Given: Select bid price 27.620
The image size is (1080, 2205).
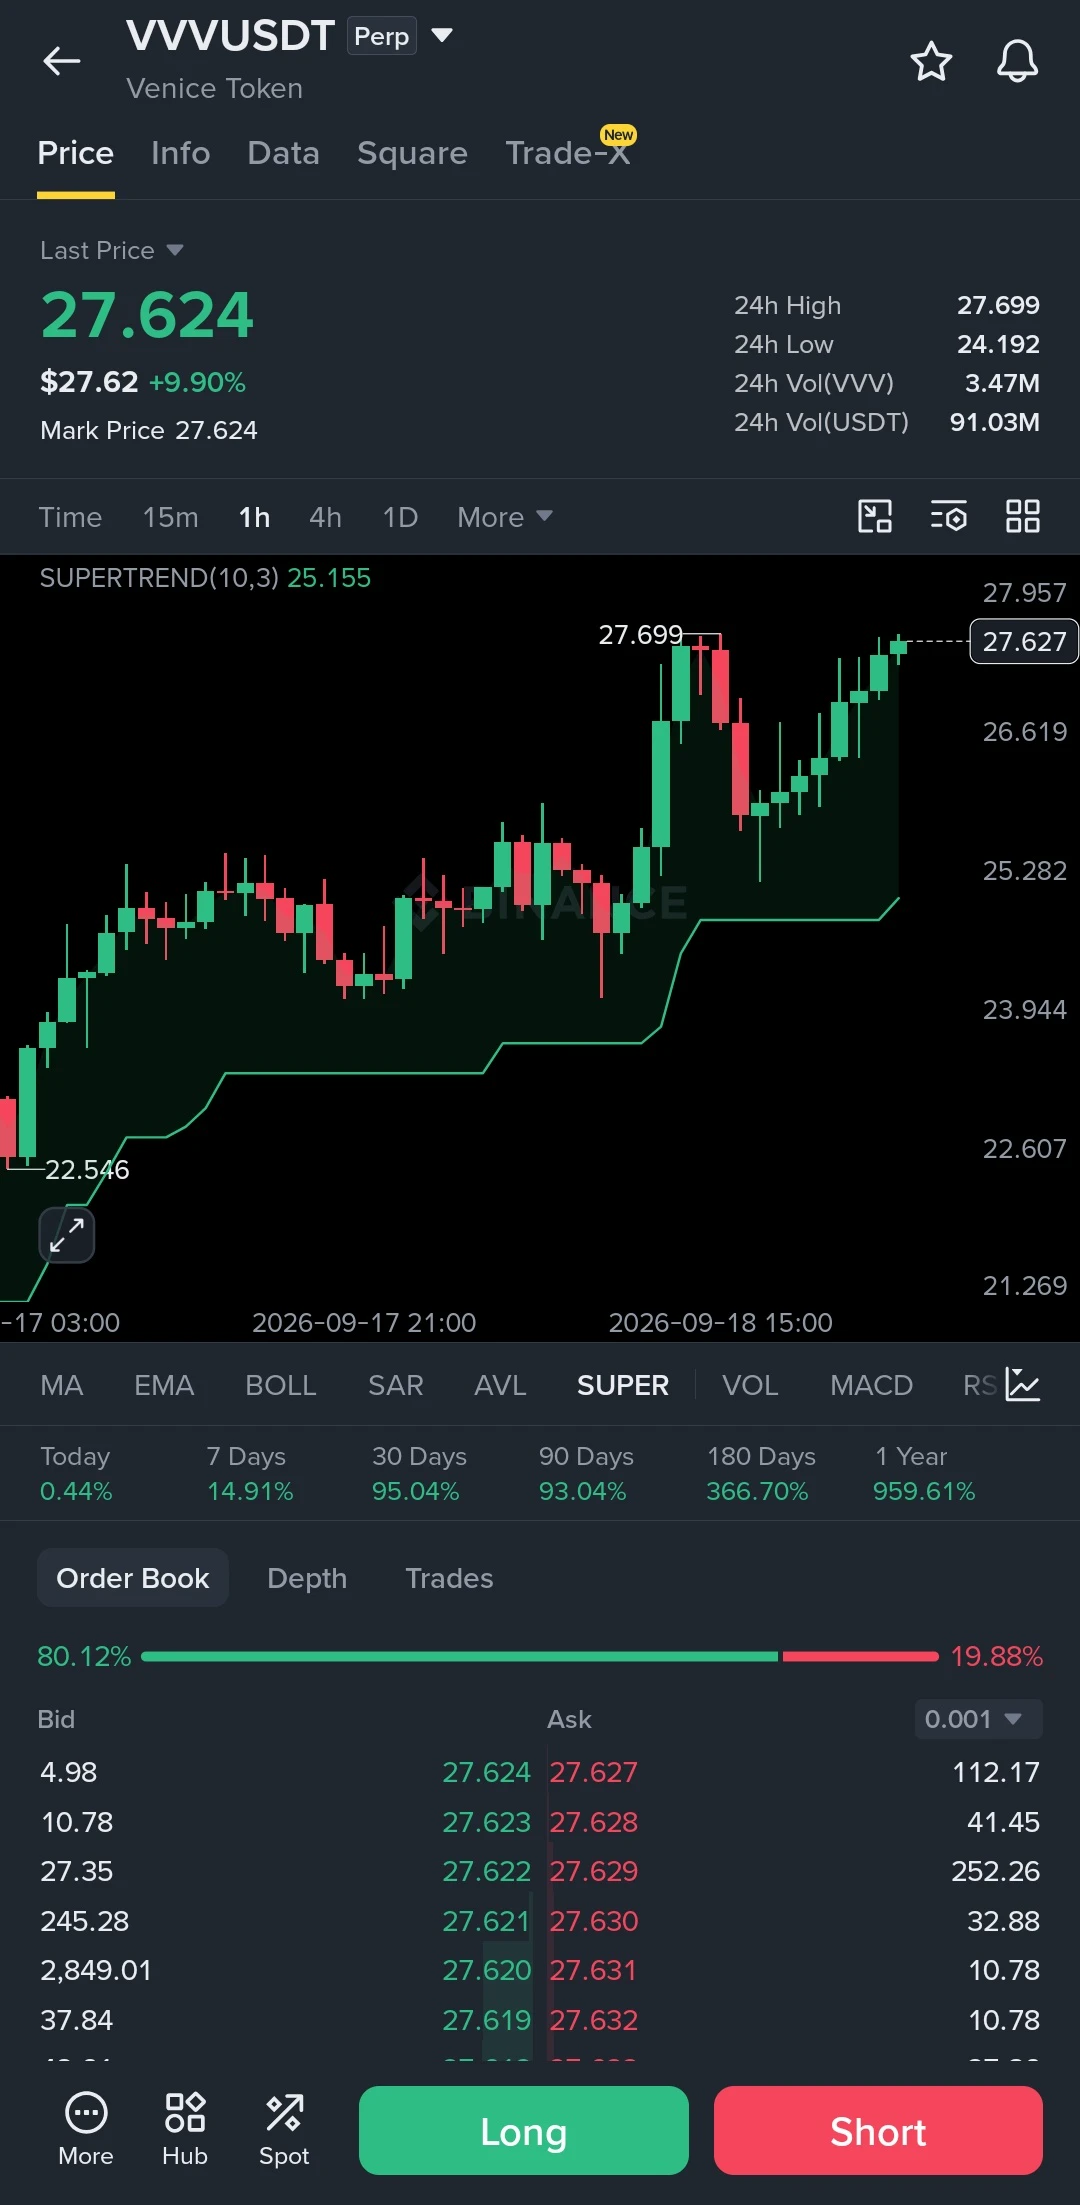Looking at the screenshot, I should pyautogui.click(x=486, y=1970).
